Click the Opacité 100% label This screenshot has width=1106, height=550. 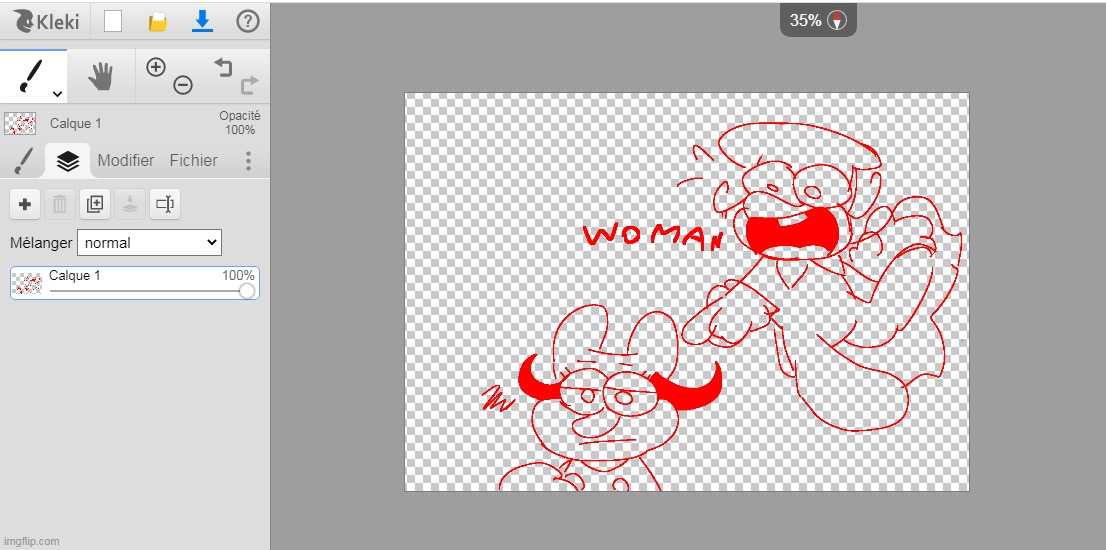pyautogui.click(x=240, y=123)
